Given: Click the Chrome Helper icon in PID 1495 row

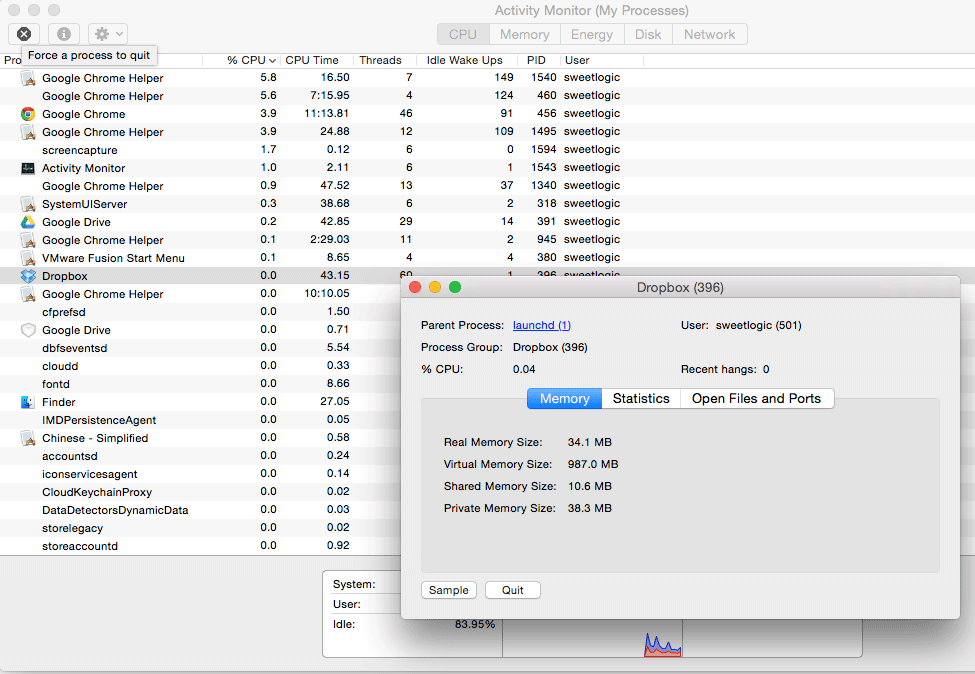Looking at the screenshot, I should tap(27, 132).
